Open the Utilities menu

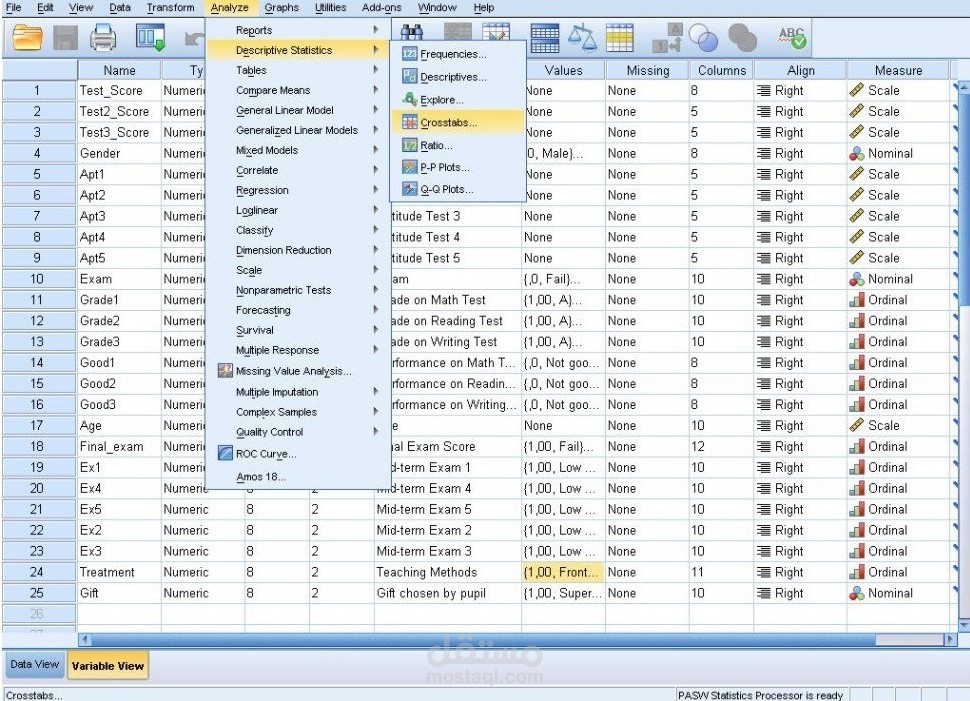[x=330, y=7]
